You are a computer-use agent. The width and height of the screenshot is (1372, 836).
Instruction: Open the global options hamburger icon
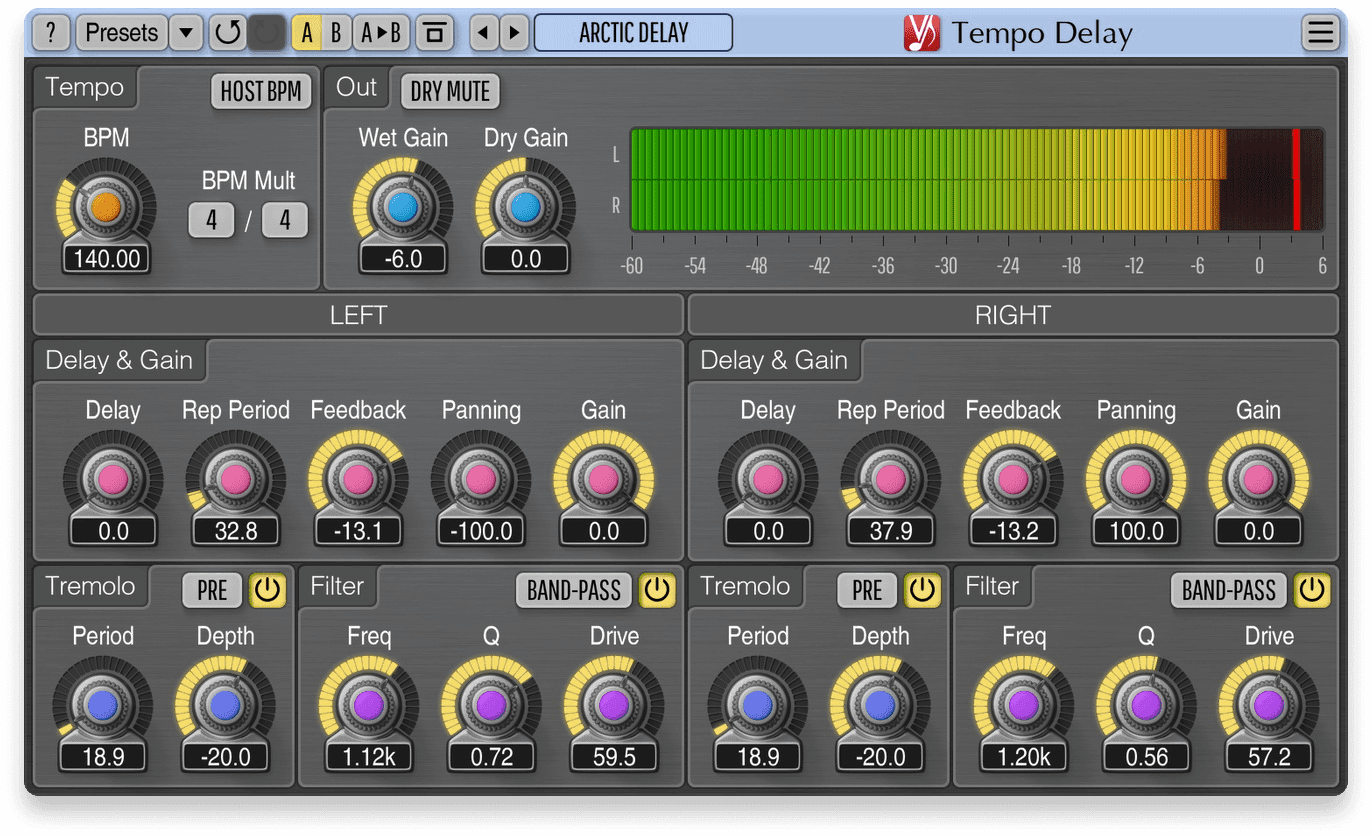1320,32
